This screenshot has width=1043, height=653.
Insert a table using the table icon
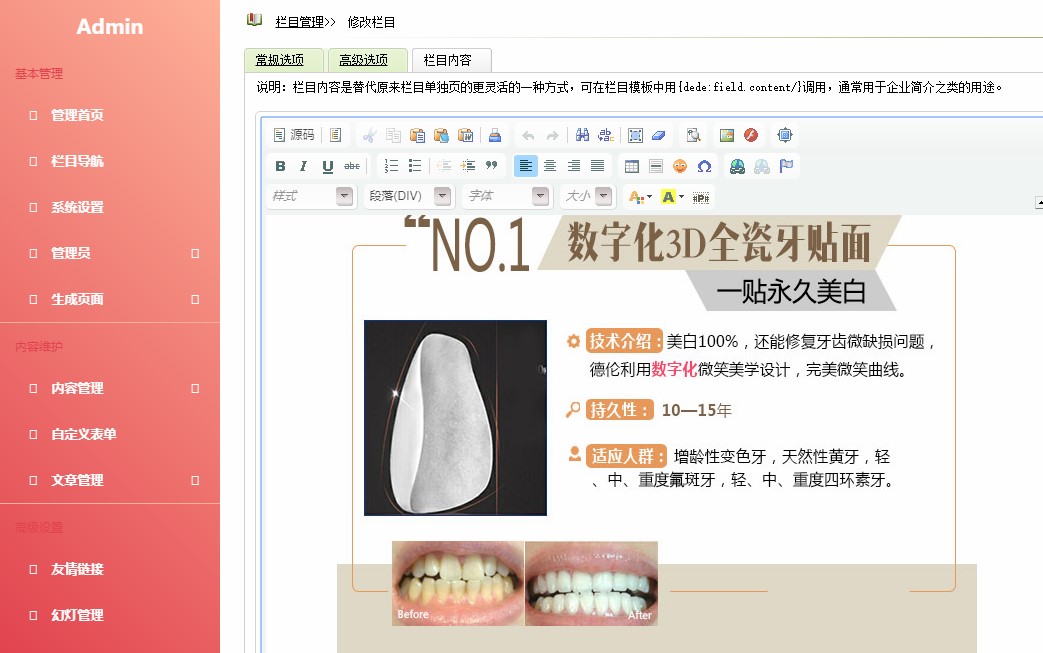[630, 166]
